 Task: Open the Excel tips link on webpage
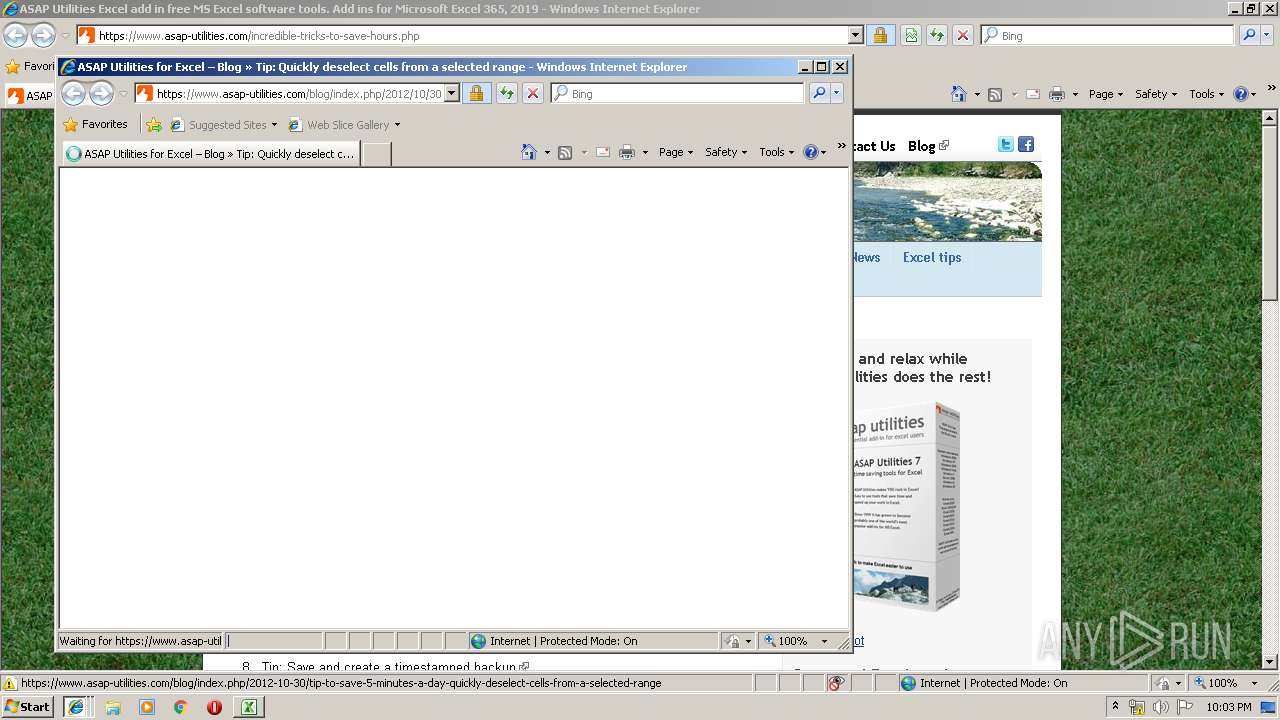[932, 257]
